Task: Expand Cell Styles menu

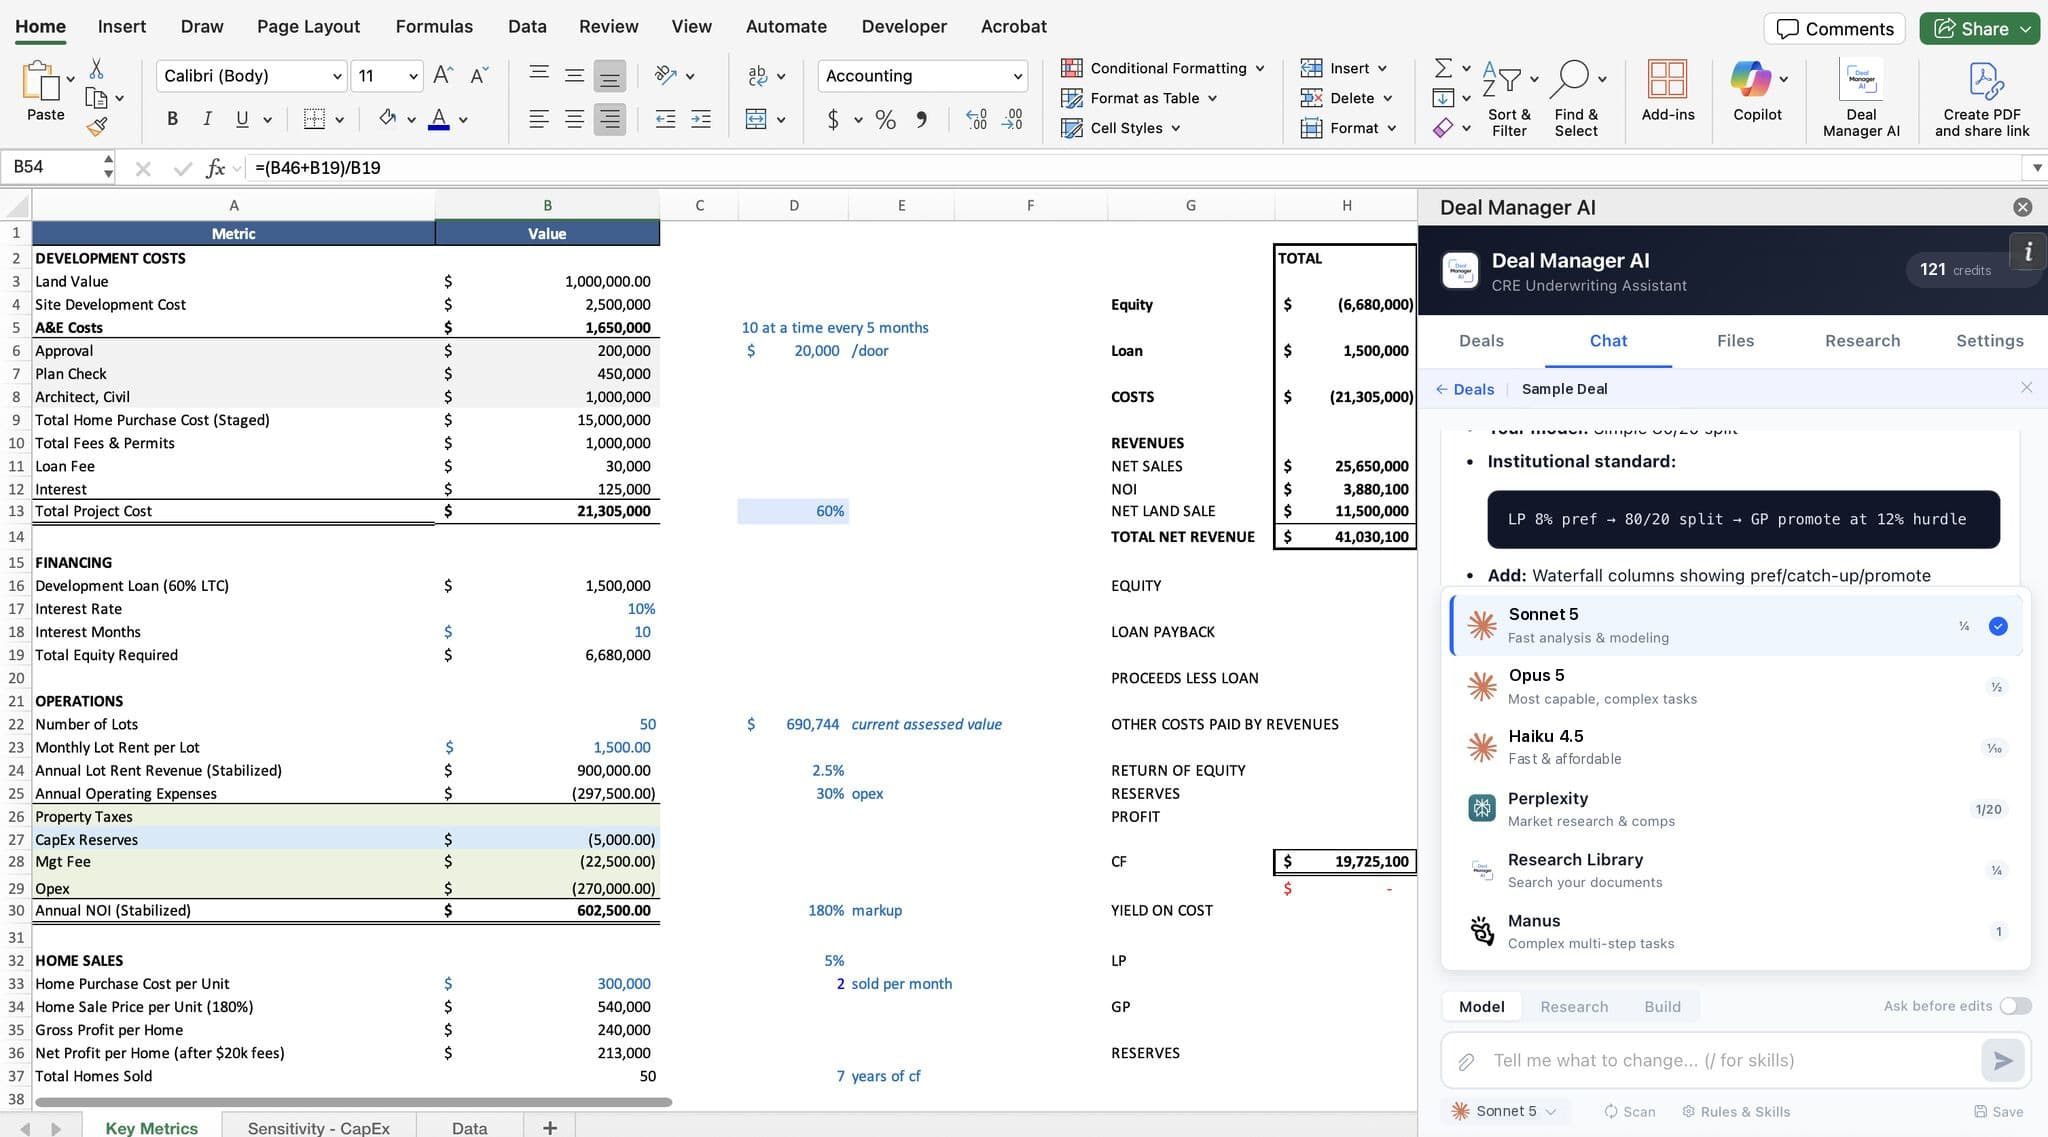Action: coord(1175,128)
